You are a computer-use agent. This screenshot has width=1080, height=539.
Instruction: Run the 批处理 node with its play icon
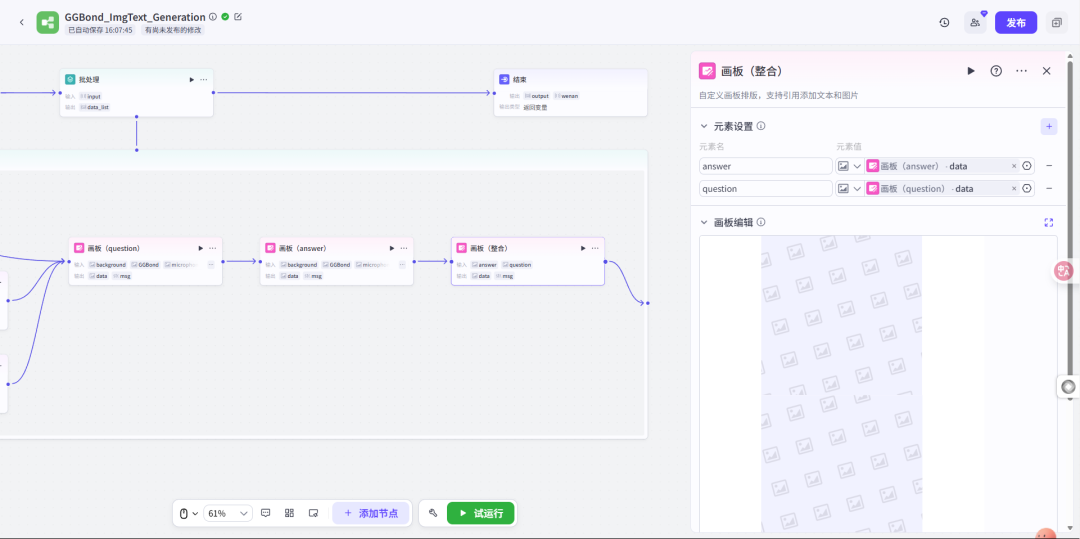coord(191,80)
